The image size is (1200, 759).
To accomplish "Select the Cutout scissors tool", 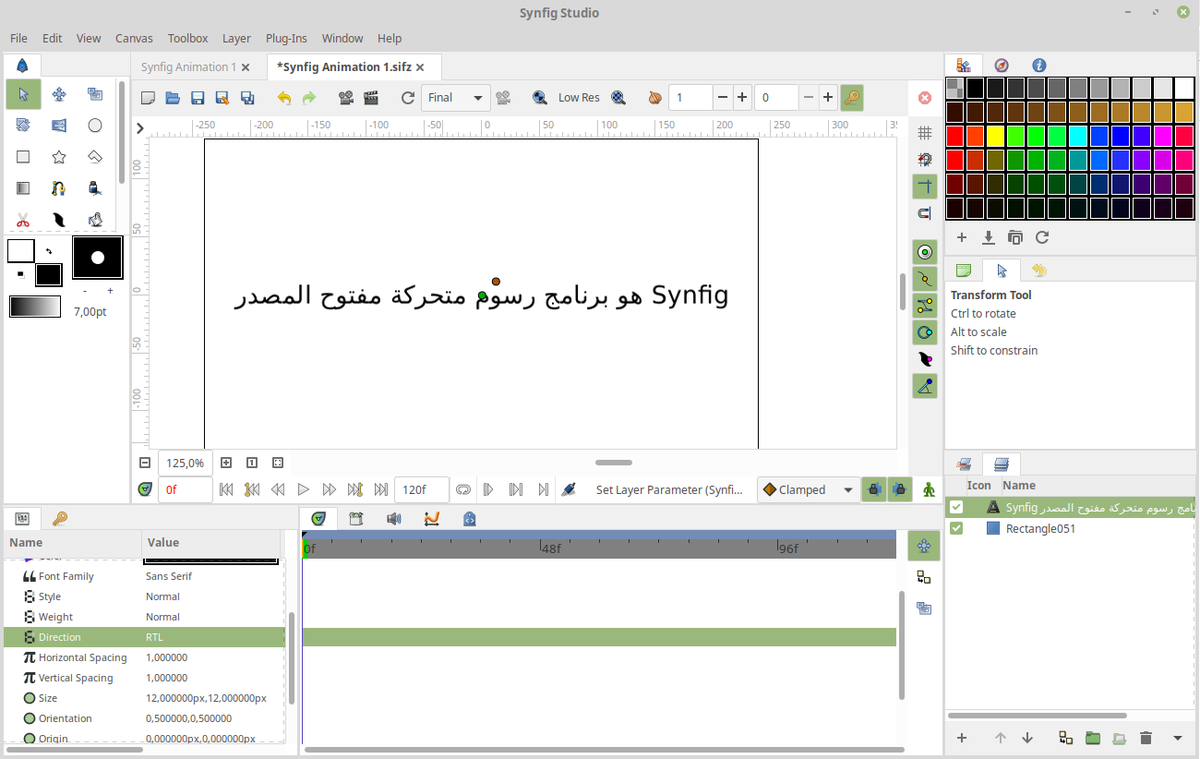I will click(x=22, y=219).
